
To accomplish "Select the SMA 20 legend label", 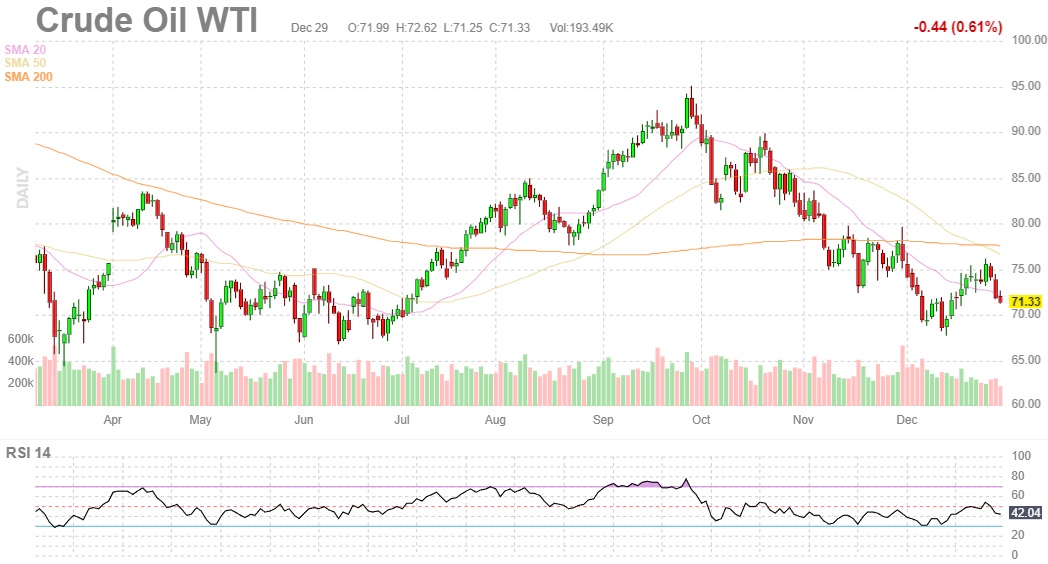I will [x=25, y=49].
